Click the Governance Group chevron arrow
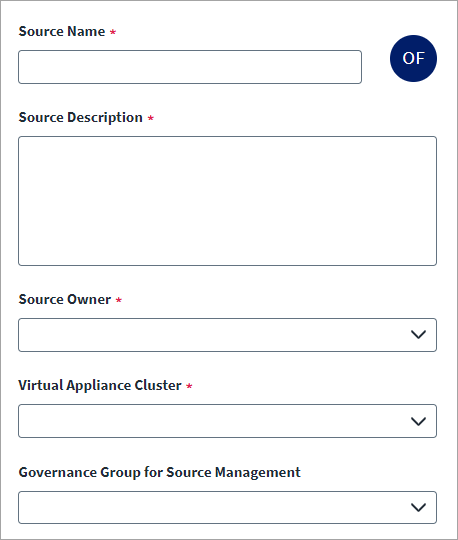This screenshot has width=458, height=540. tap(418, 507)
